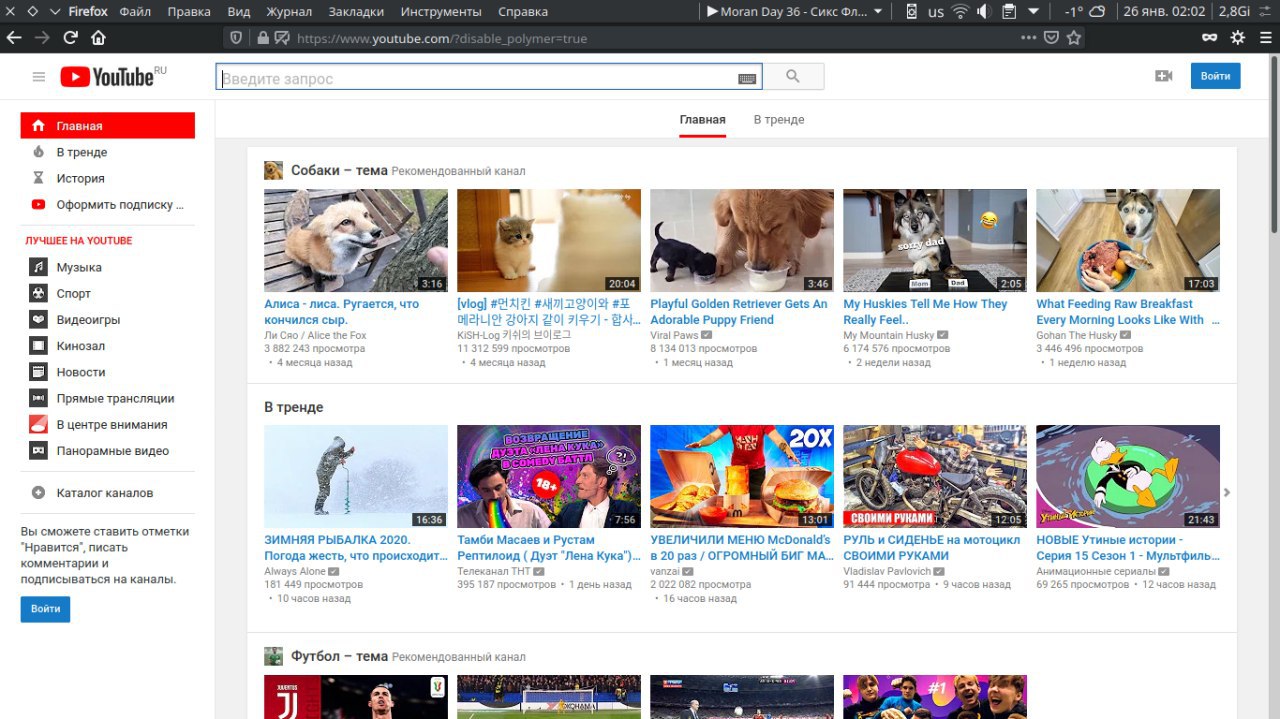This screenshot has height=719, width=1280.
Task: Reload the page with the refresh icon
Action: tap(70, 38)
